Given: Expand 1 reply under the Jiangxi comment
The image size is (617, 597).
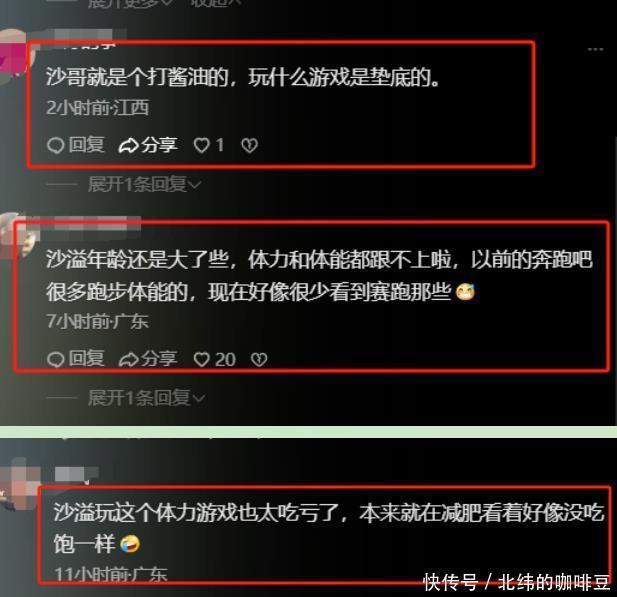Looking at the screenshot, I should 144,184.
